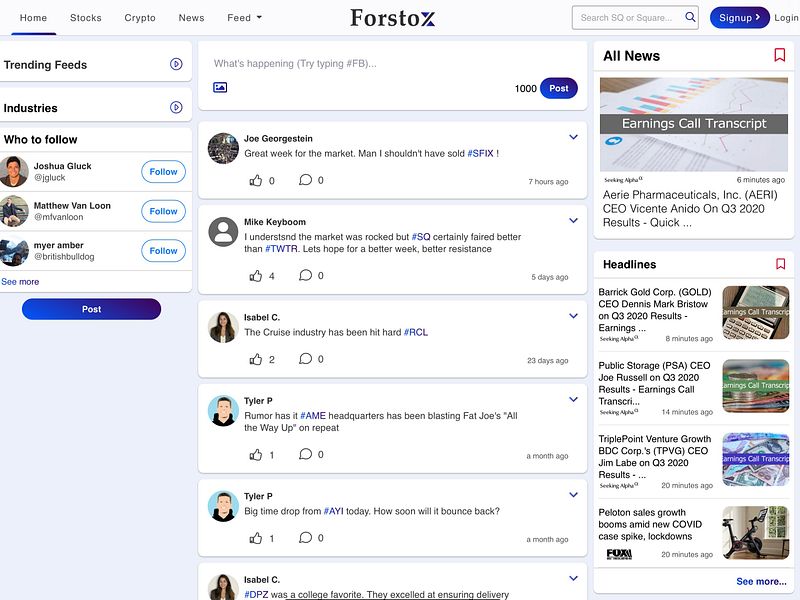
Task: Click the #AYI hashtag
Action: (x=333, y=511)
